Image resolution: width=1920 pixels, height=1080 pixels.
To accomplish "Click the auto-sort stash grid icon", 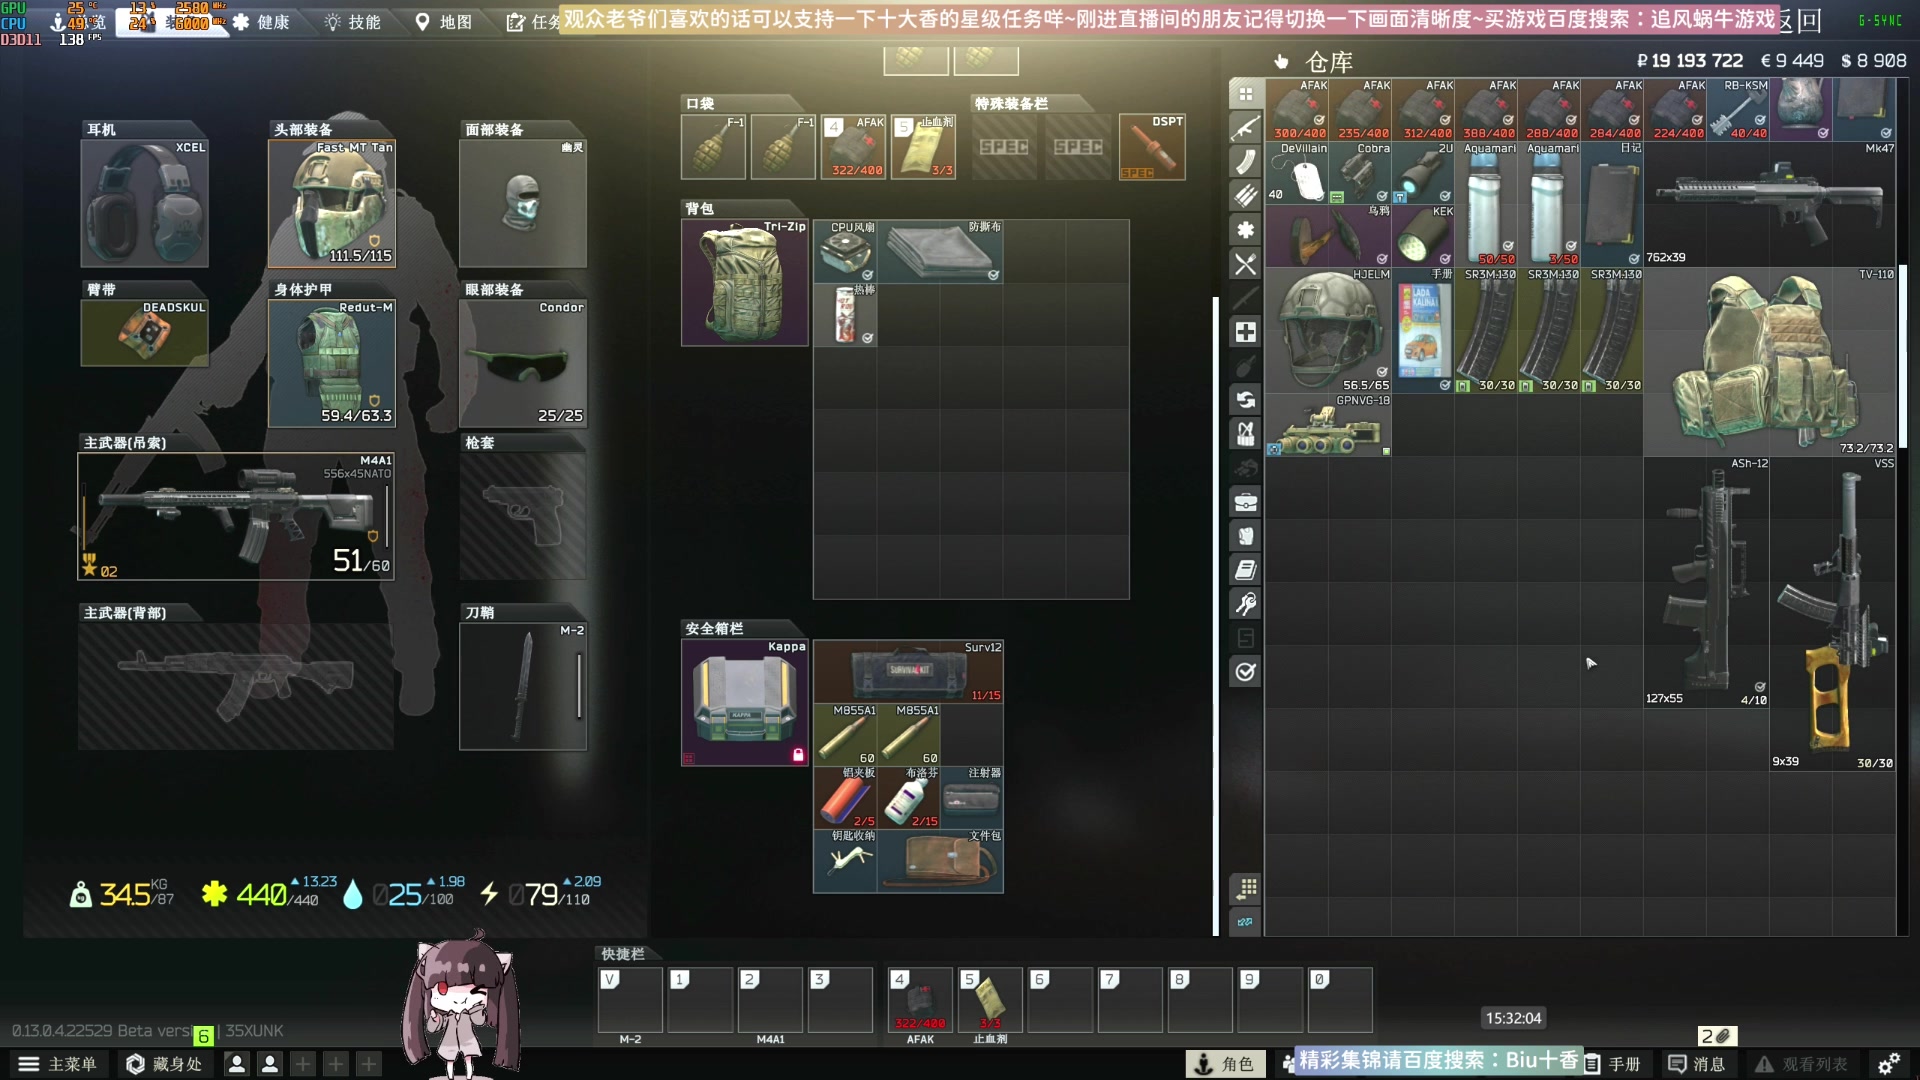I will [1245, 888].
